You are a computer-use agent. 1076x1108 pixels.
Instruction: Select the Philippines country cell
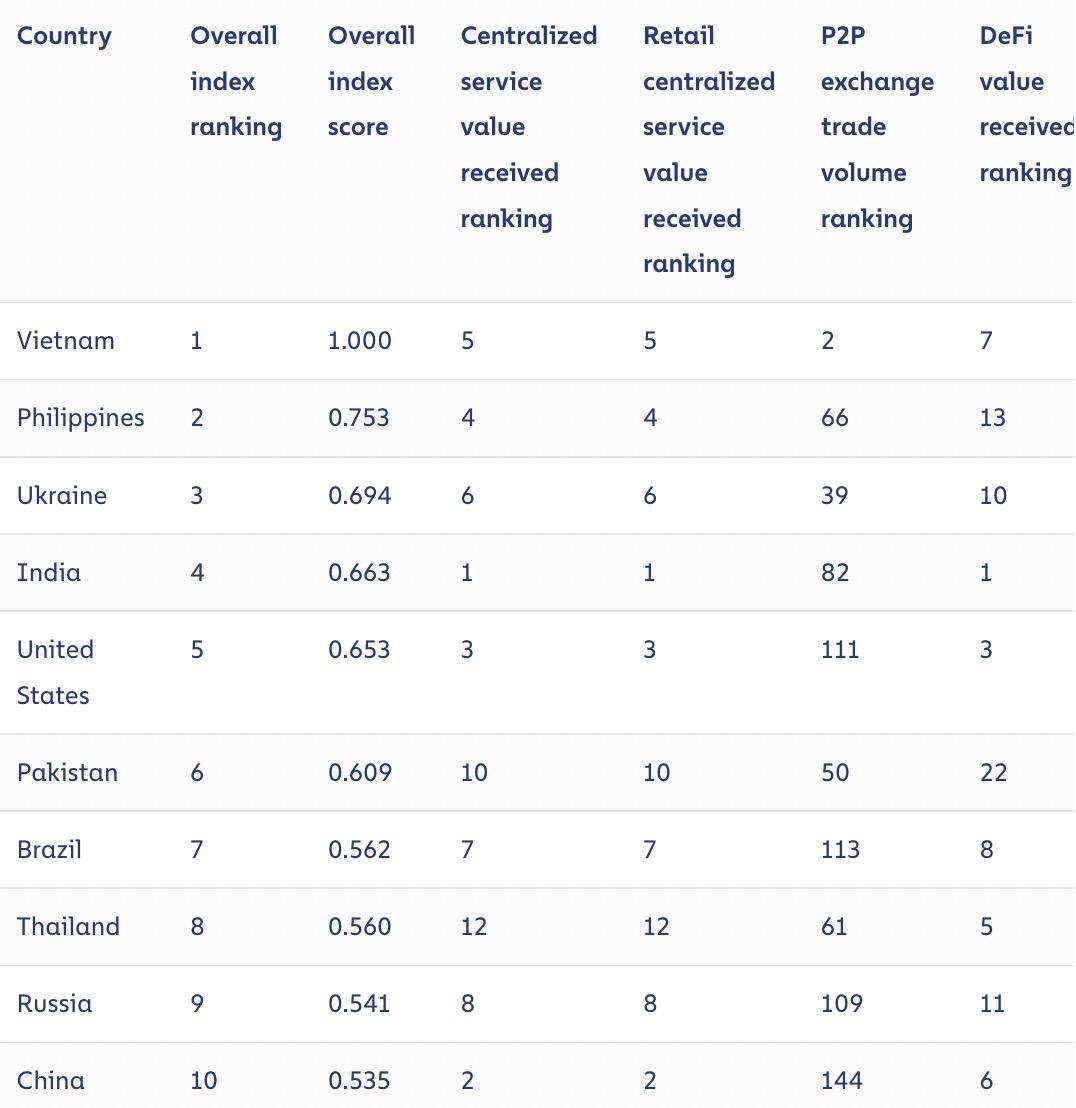pyautogui.click(x=80, y=418)
